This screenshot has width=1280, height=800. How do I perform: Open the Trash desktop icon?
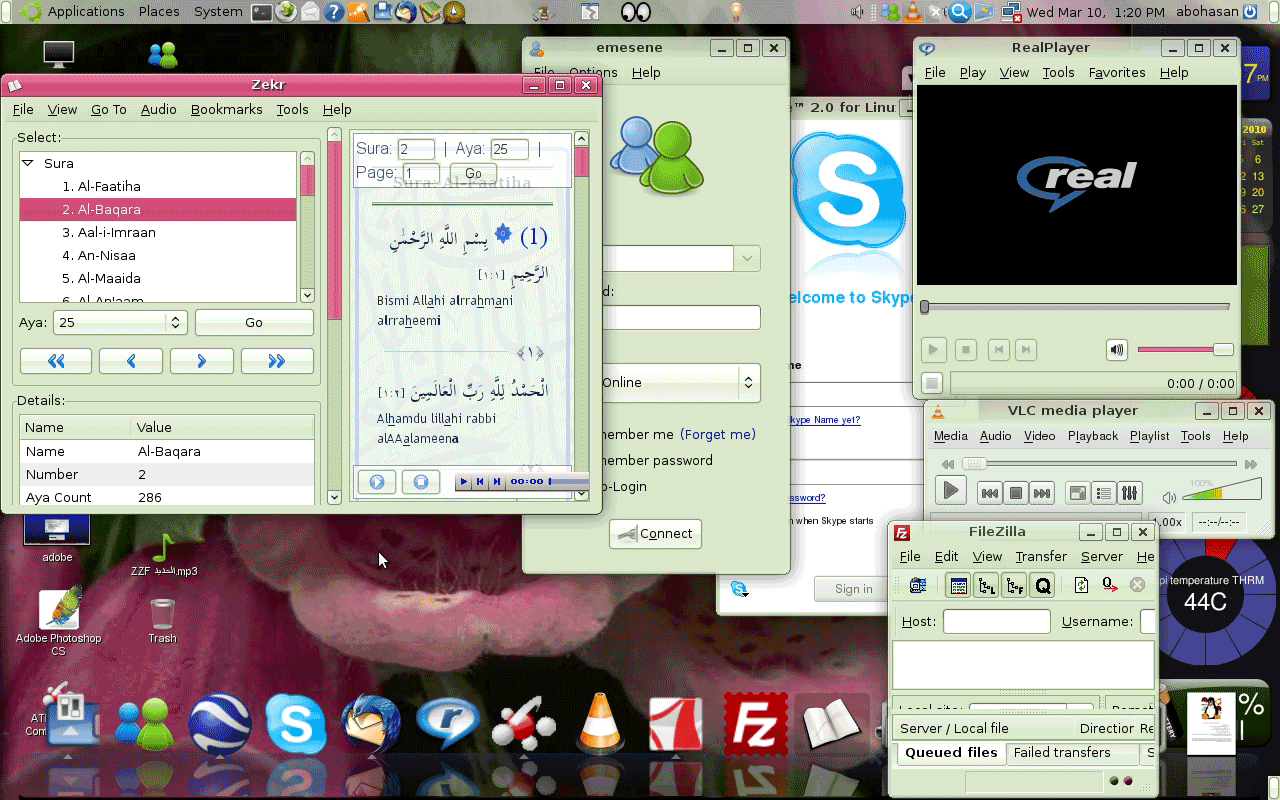162,620
